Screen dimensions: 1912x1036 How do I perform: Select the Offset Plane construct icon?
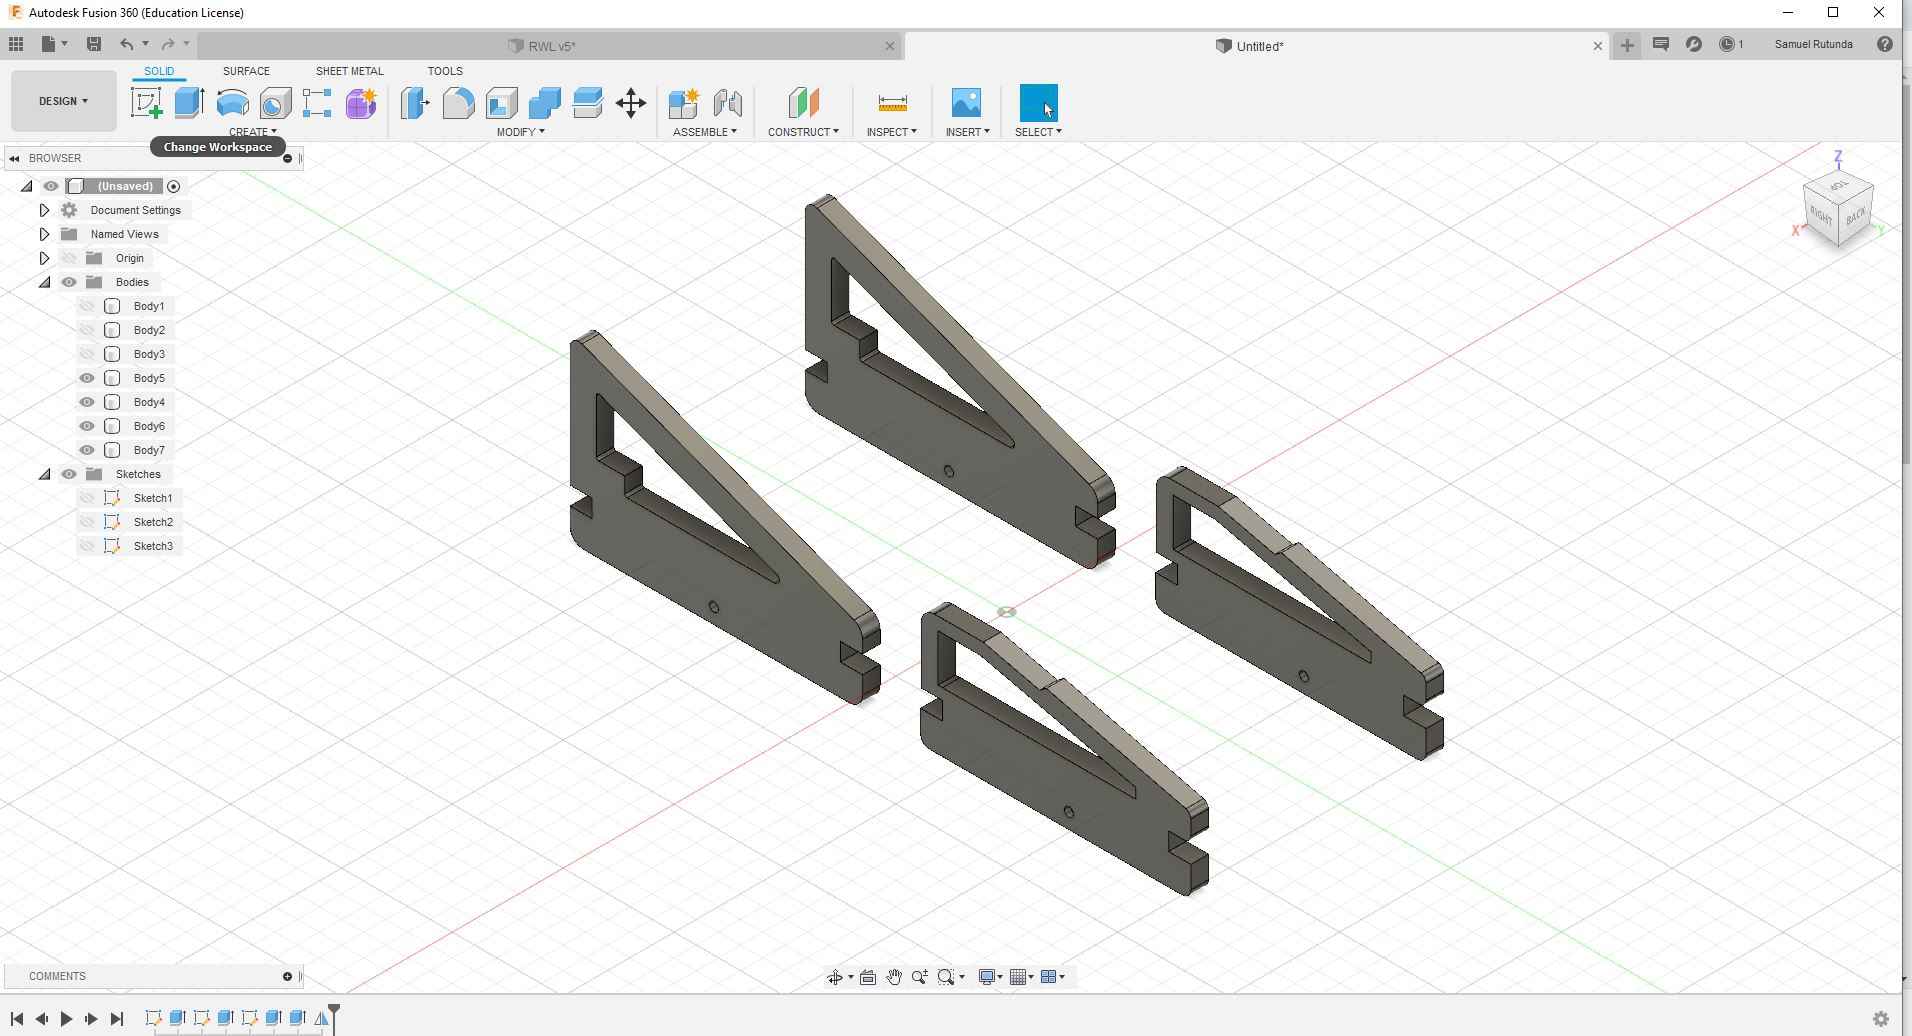pos(803,103)
